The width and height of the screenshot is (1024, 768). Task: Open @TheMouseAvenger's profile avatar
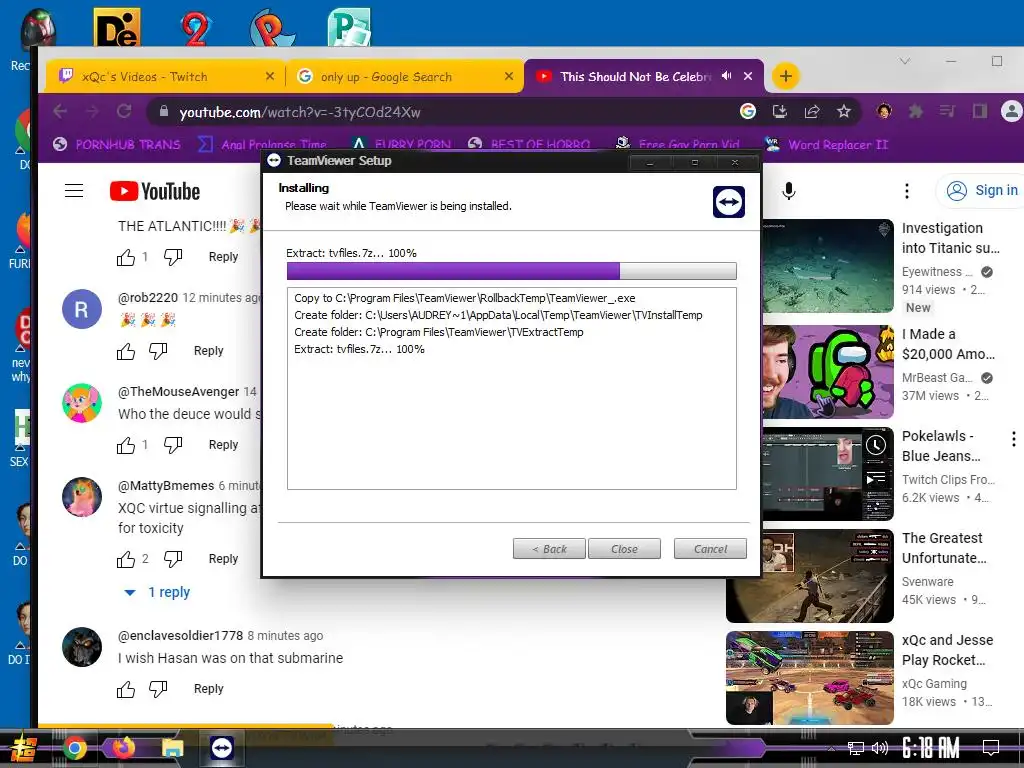[x=82, y=403]
